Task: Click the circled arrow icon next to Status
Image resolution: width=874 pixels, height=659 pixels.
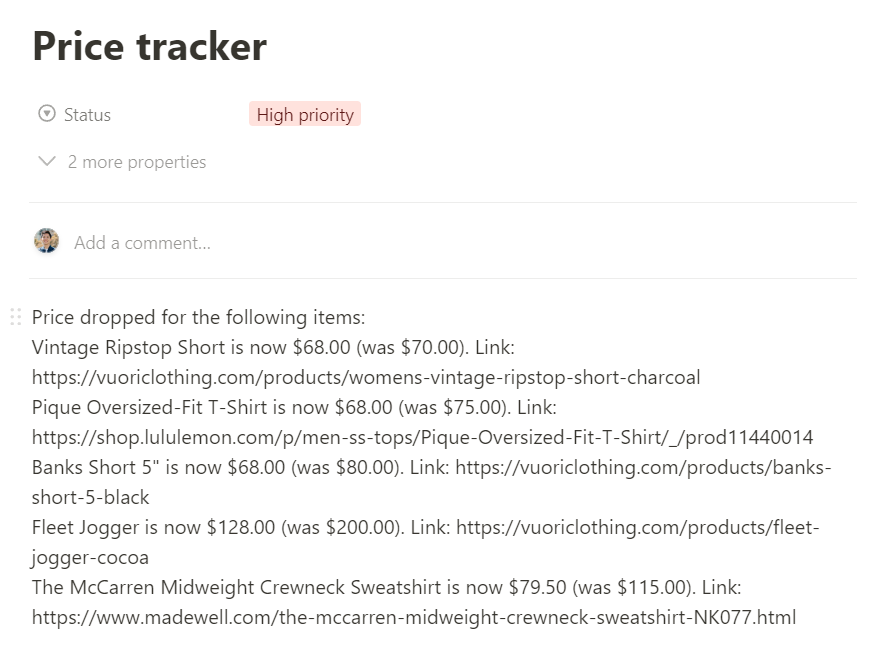Action: pos(46,114)
